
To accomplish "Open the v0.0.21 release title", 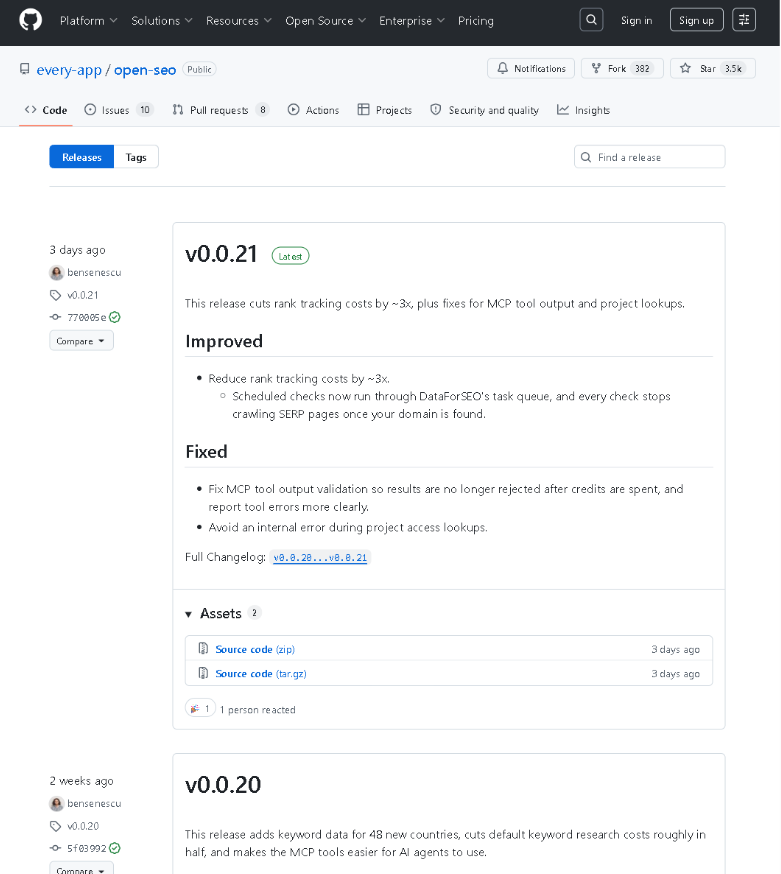I will click(x=221, y=254).
